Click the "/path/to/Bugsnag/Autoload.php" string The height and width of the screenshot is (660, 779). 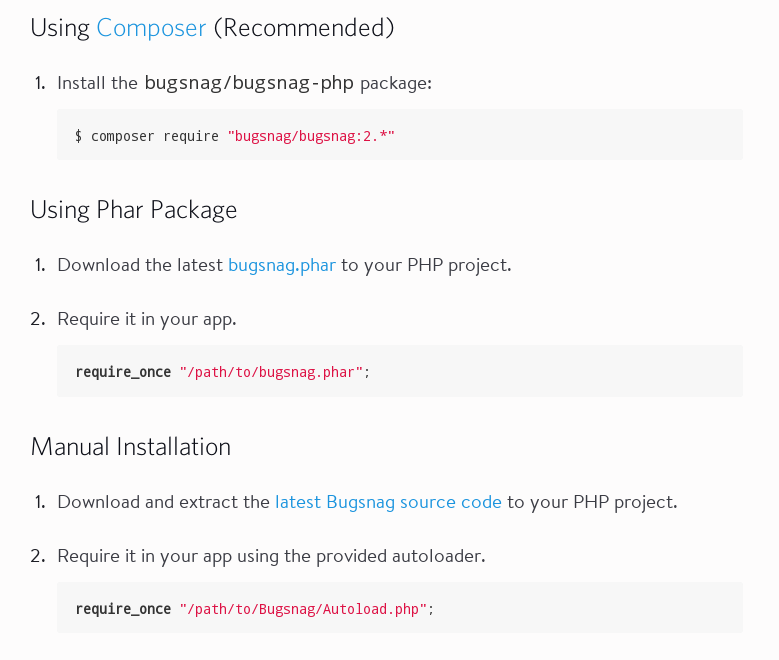click(303, 608)
